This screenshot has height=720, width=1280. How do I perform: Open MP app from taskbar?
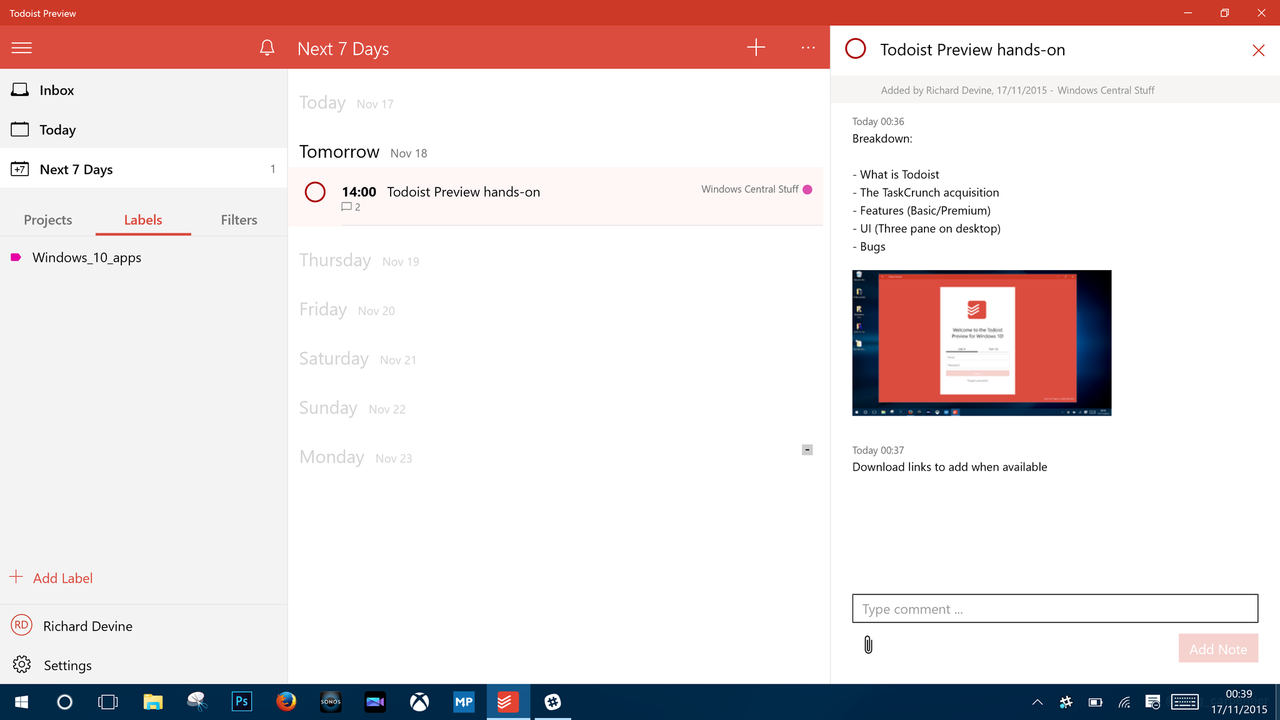pyautogui.click(x=463, y=702)
